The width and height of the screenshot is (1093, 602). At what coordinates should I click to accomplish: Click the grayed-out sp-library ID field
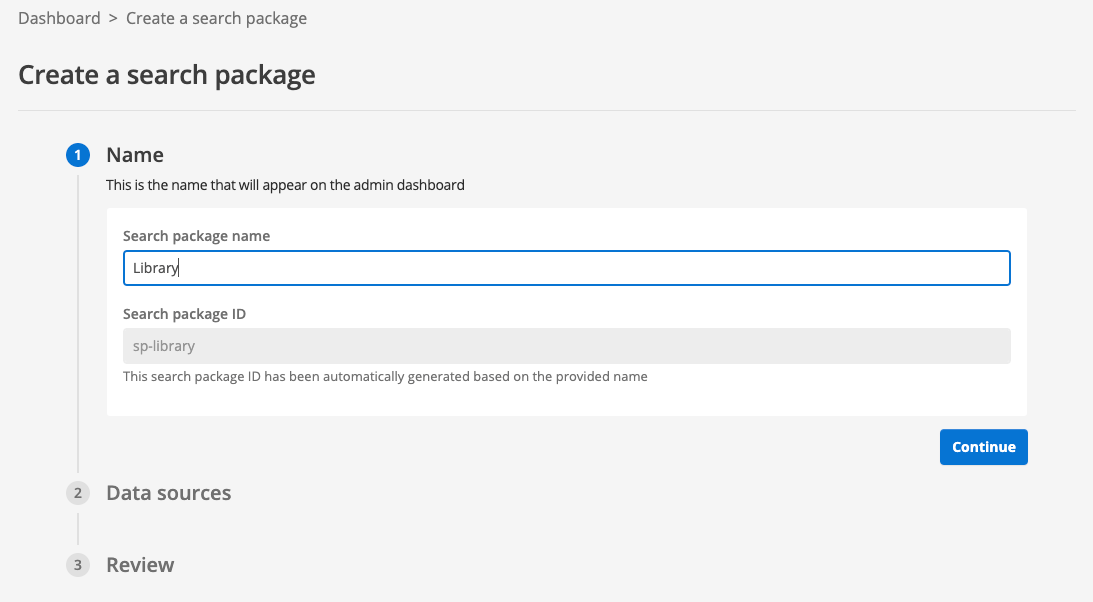(566, 345)
